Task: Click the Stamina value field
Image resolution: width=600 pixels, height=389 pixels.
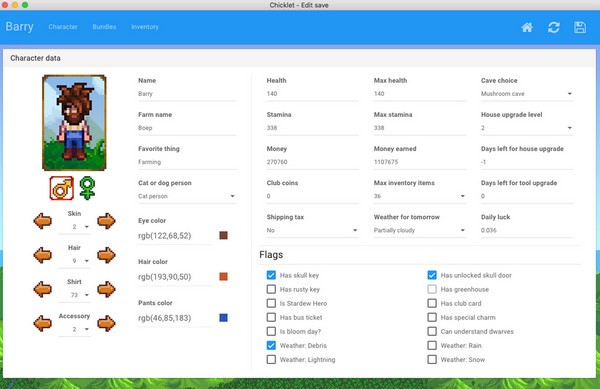Action: coord(312,128)
